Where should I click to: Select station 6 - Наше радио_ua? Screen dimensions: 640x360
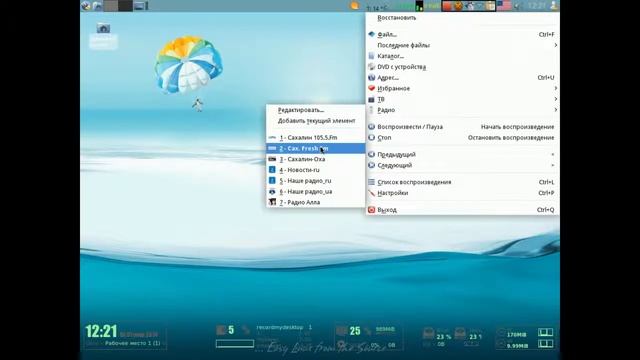tap(316, 191)
